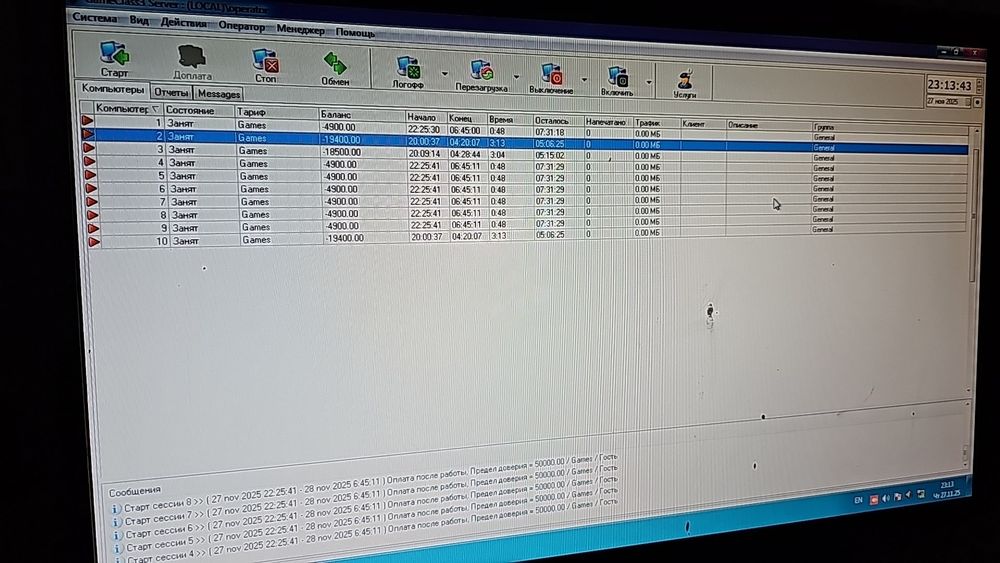Open the EN language indicator

(x=858, y=501)
